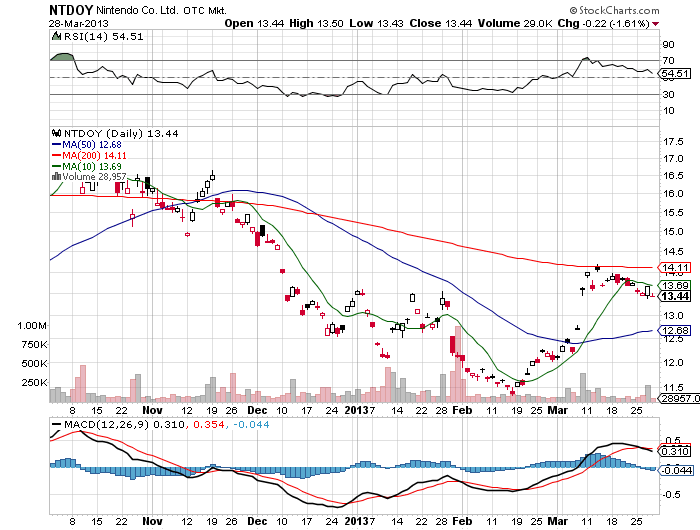This screenshot has height=530, width=700.
Task: Click the 0.310 MACD tag on right axis
Action: pos(675,451)
